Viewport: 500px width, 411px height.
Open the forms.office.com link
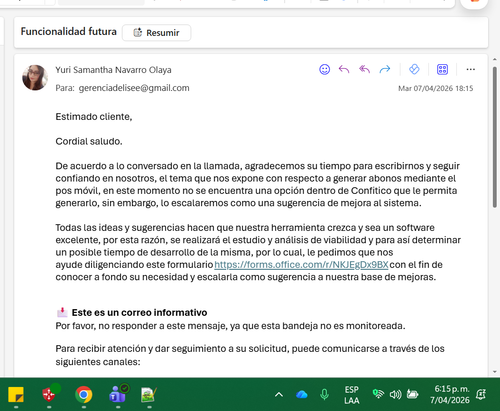coord(301,265)
